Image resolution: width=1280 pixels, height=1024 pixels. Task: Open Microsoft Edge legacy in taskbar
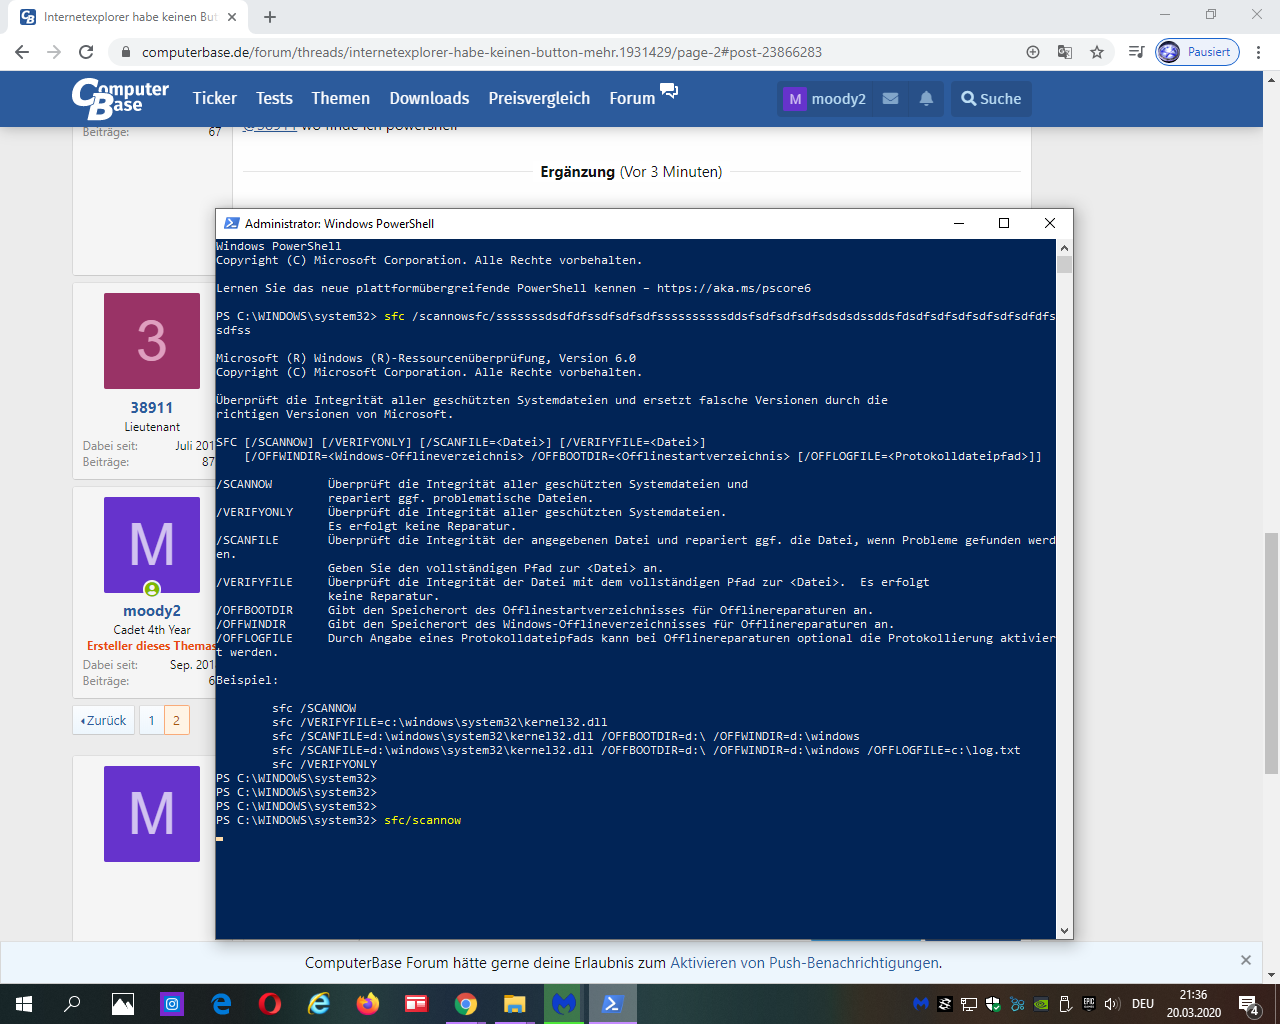coord(221,1004)
